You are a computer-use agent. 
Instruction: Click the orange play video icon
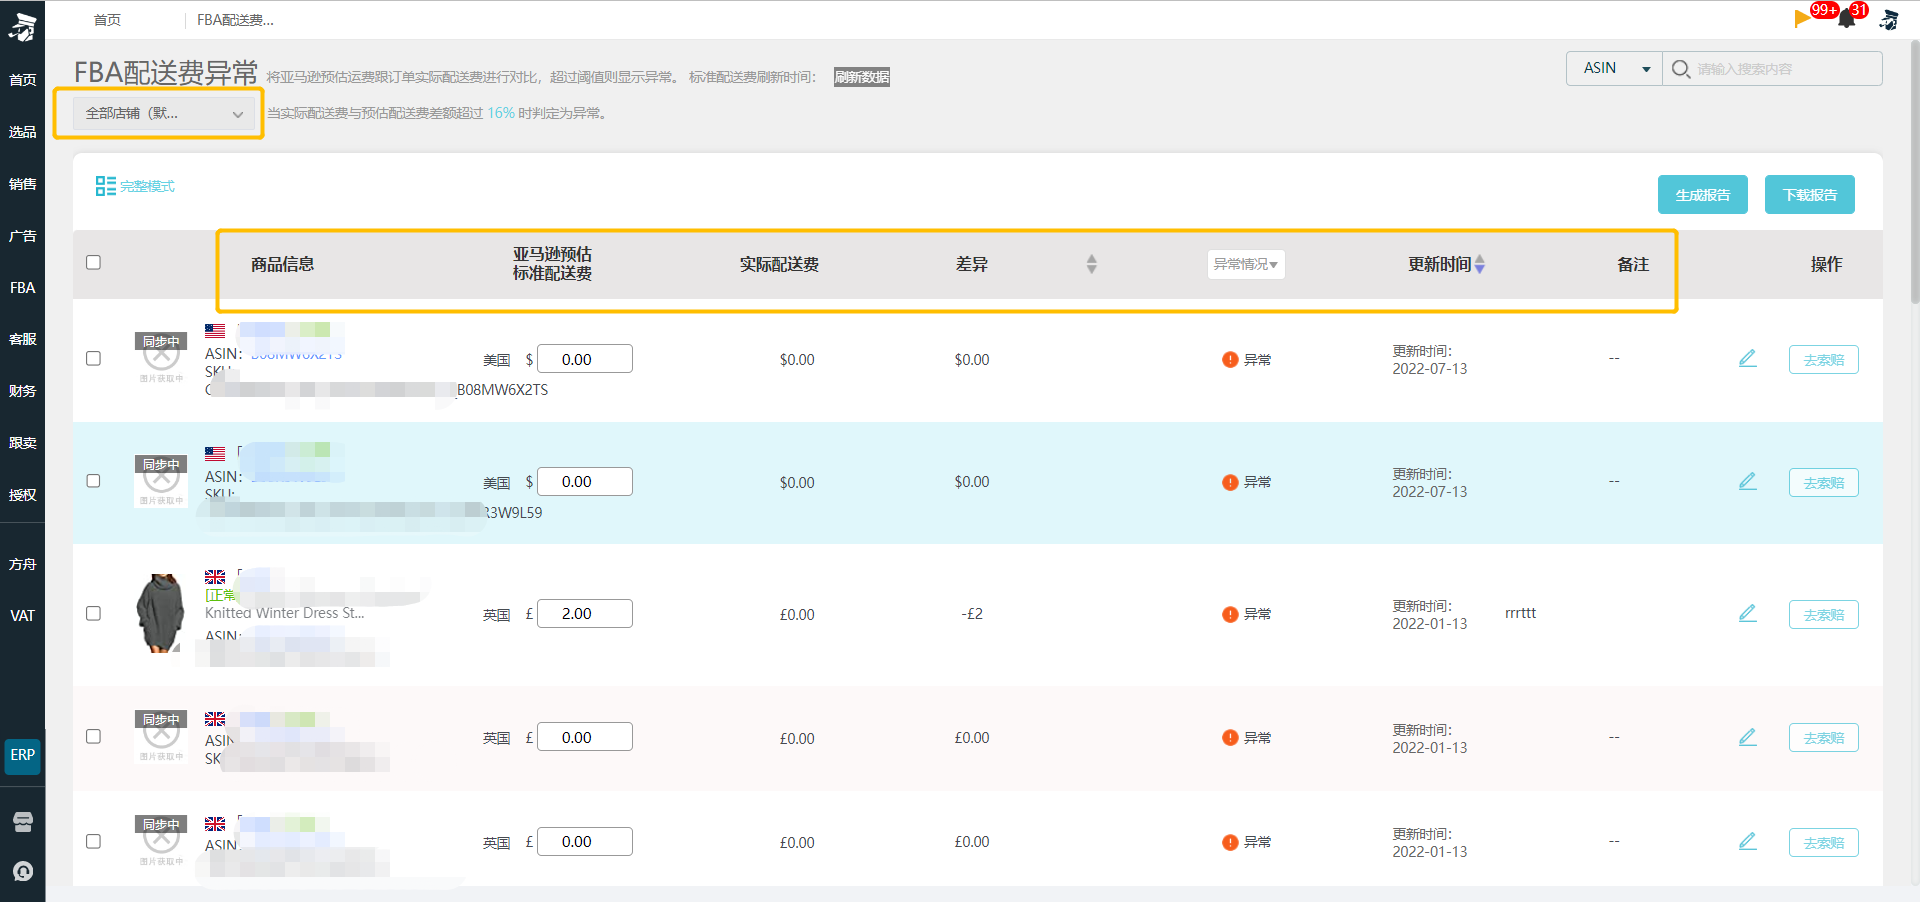point(1802,18)
